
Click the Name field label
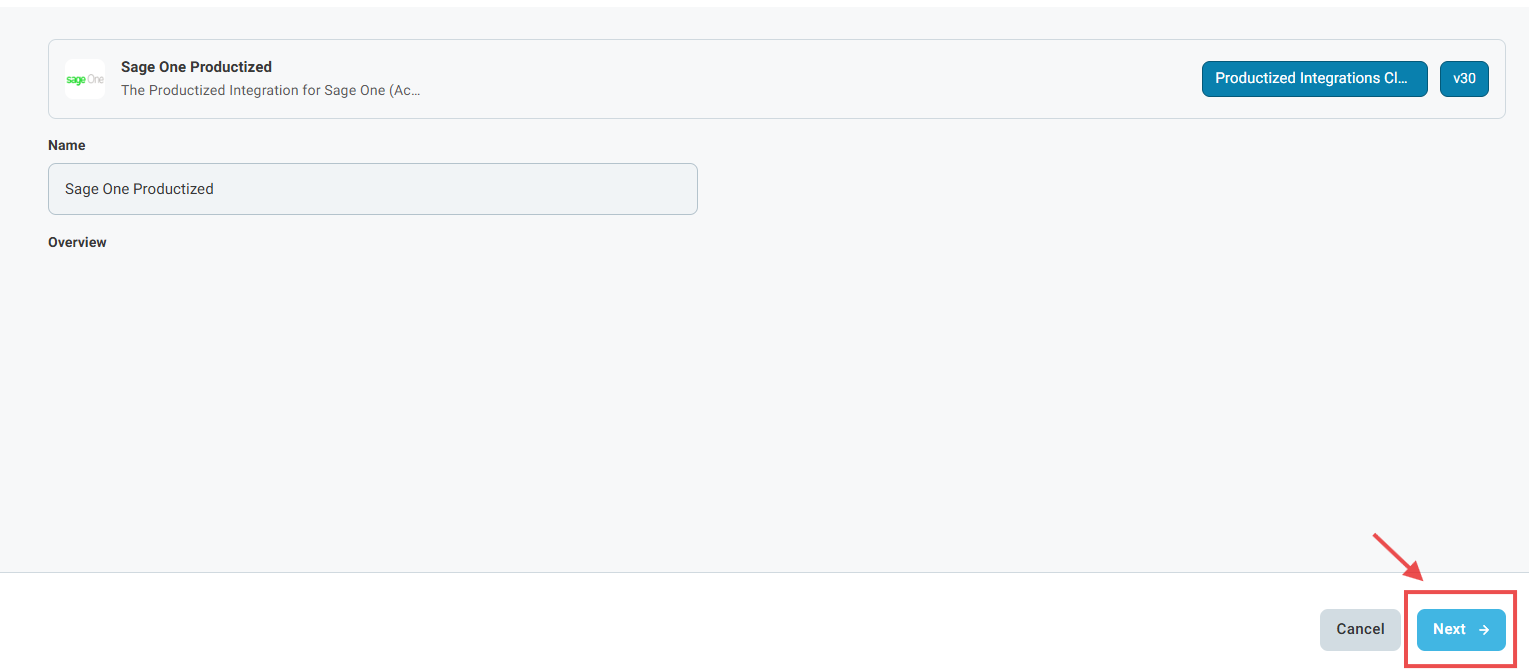click(67, 145)
